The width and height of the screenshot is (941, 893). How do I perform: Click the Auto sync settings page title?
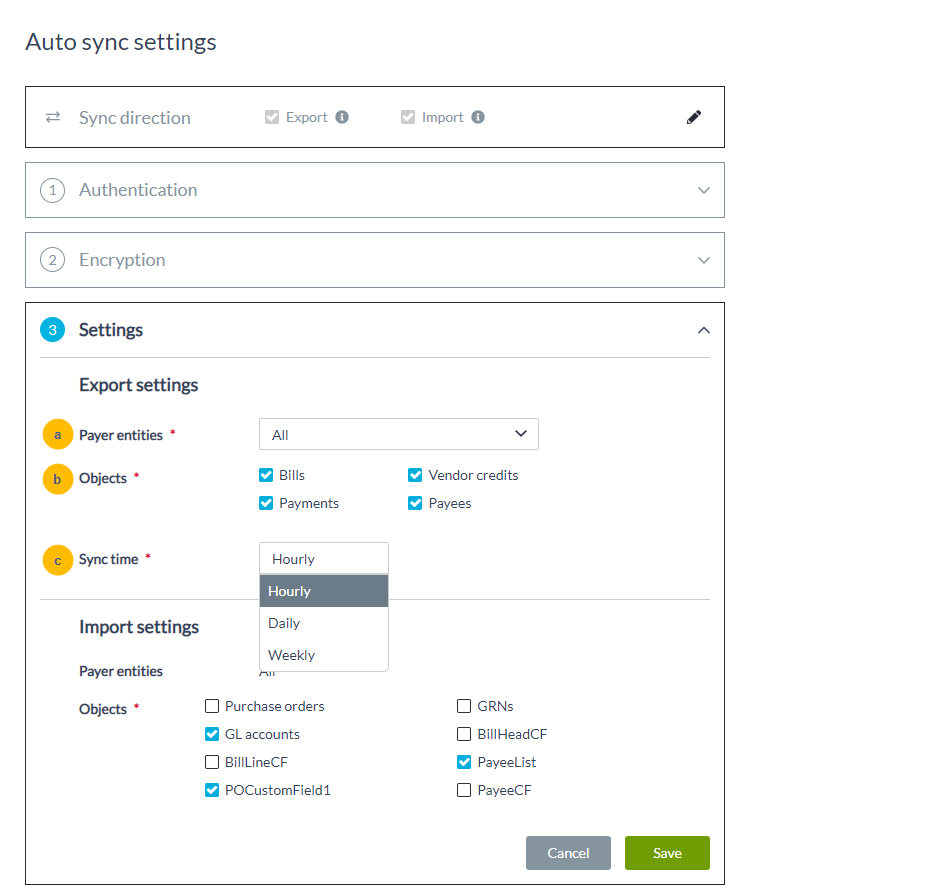pos(121,42)
